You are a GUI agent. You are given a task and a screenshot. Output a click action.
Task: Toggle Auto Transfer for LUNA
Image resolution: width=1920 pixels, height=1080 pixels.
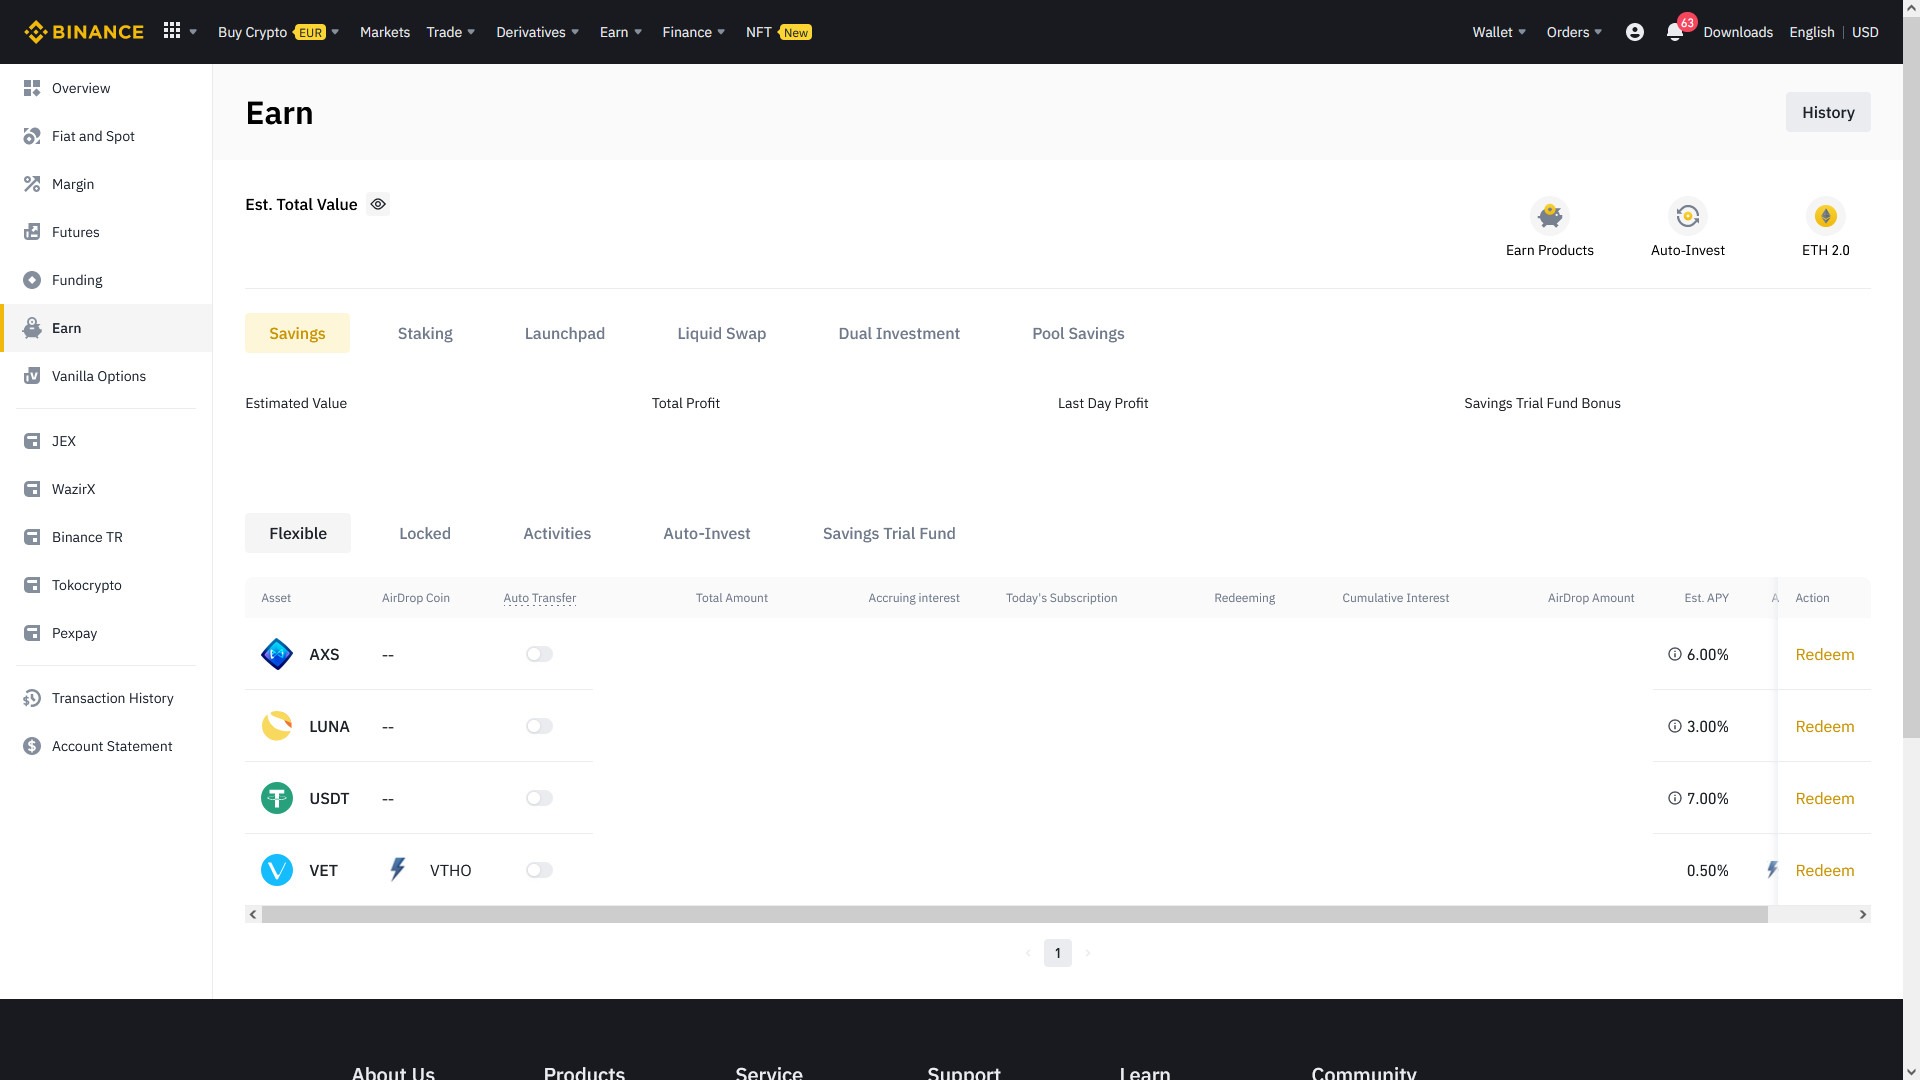539,726
